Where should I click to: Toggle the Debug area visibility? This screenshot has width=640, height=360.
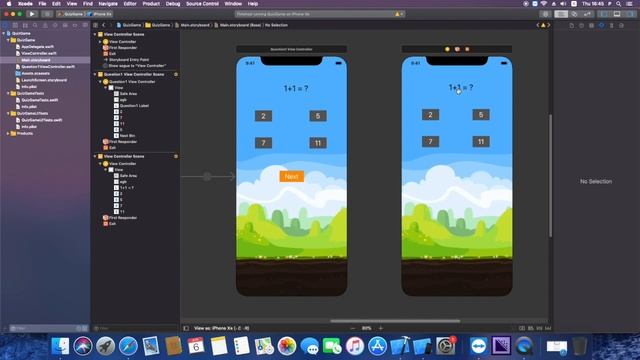pos(617,14)
